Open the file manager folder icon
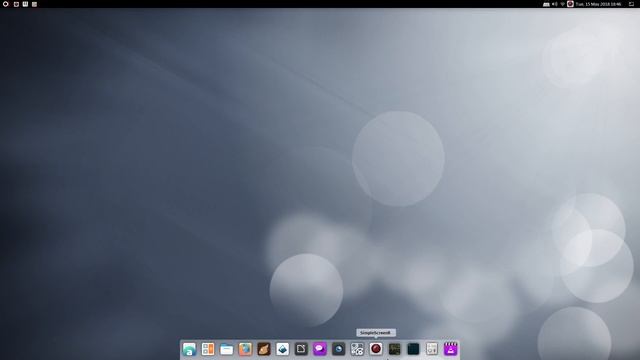640x360 pixels. pos(227,349)
